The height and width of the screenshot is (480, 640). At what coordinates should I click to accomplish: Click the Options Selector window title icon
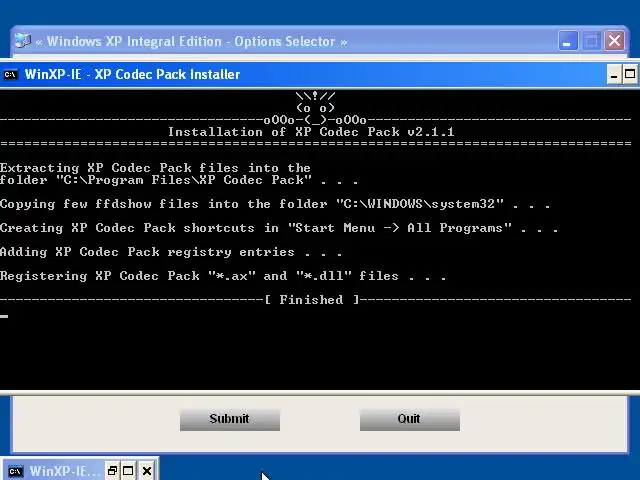[23, 41]
